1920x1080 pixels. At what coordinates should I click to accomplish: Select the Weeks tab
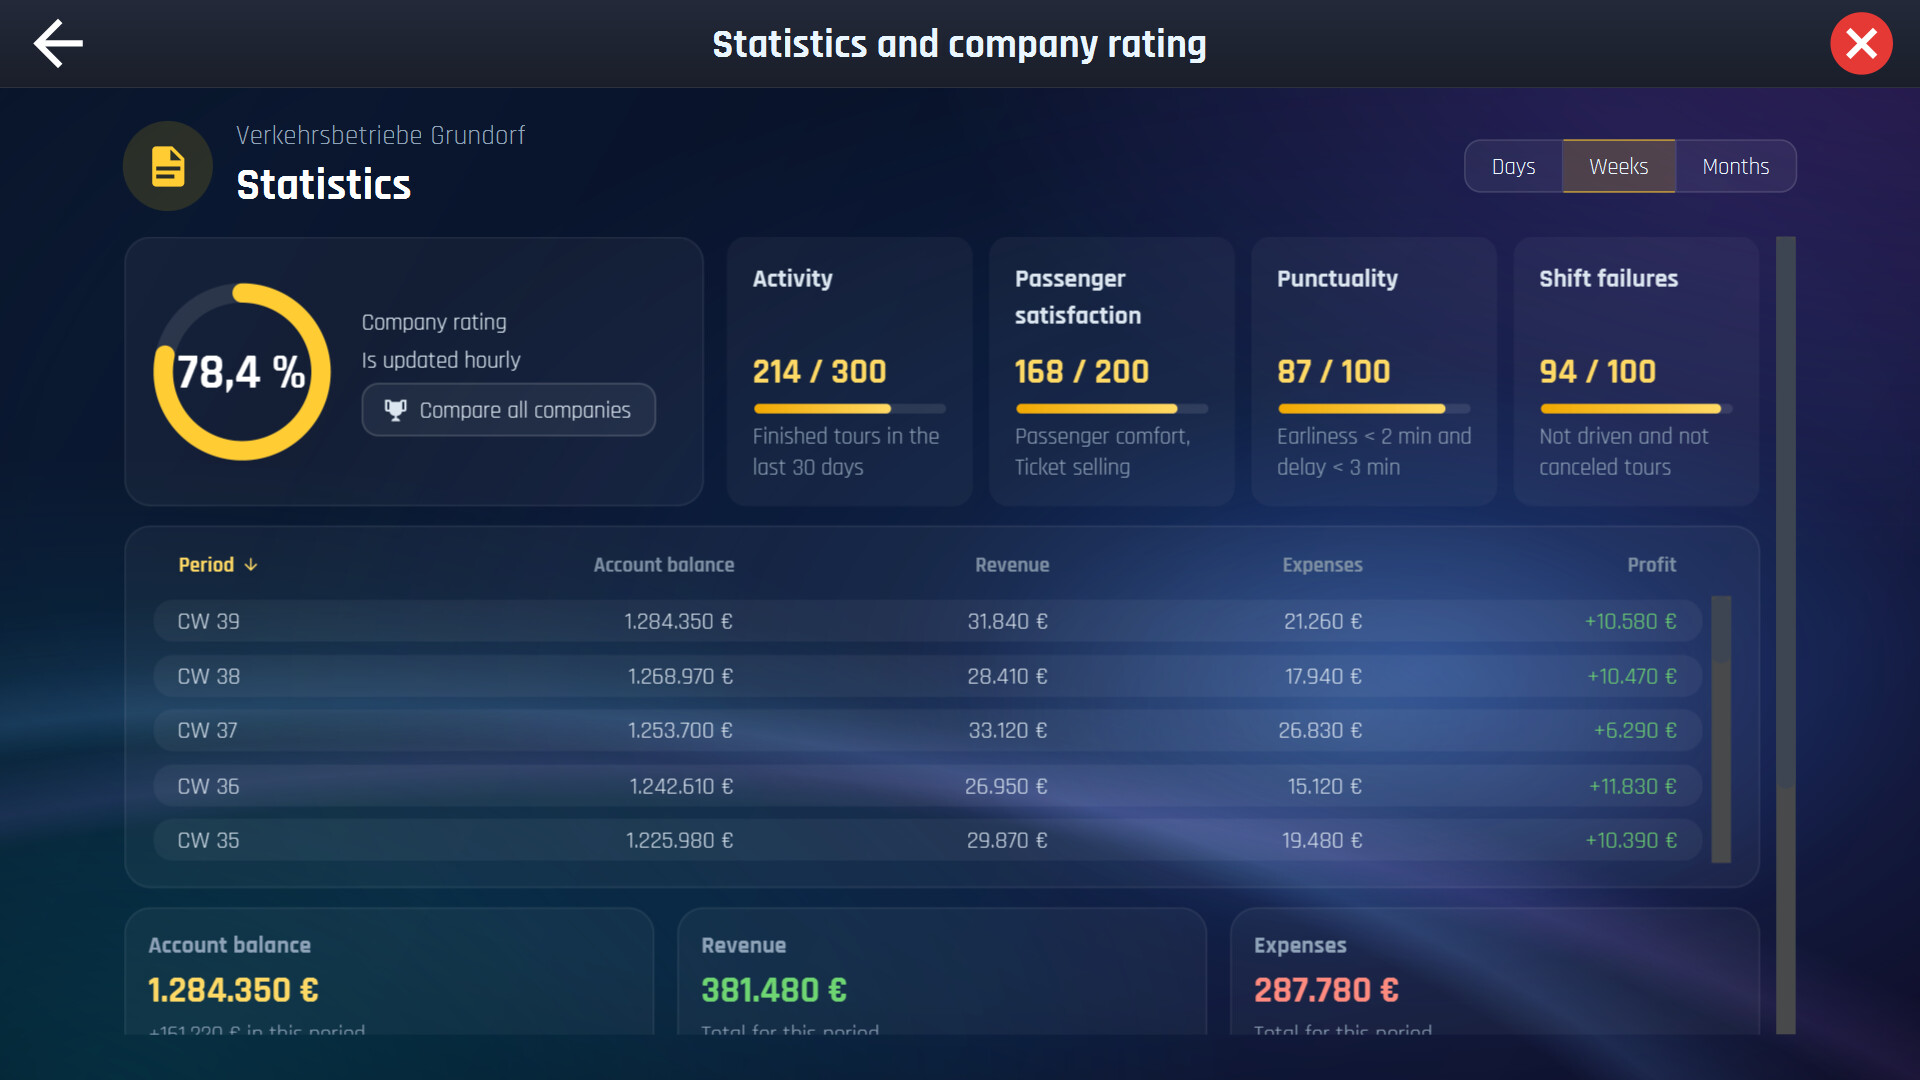[x=1618, y=166]
